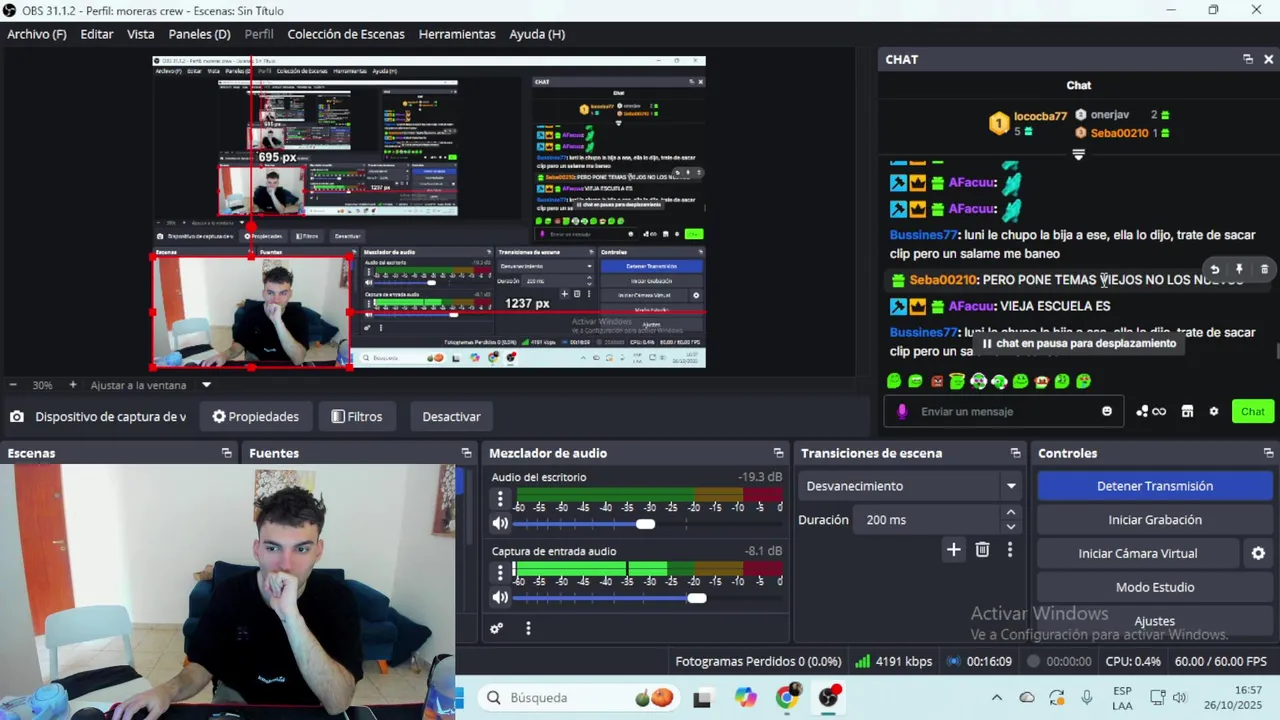The width and height of the screenshot is (1280, 720).
Task: Open the Archivo (F) menu
Action: [x=37, y=34]
